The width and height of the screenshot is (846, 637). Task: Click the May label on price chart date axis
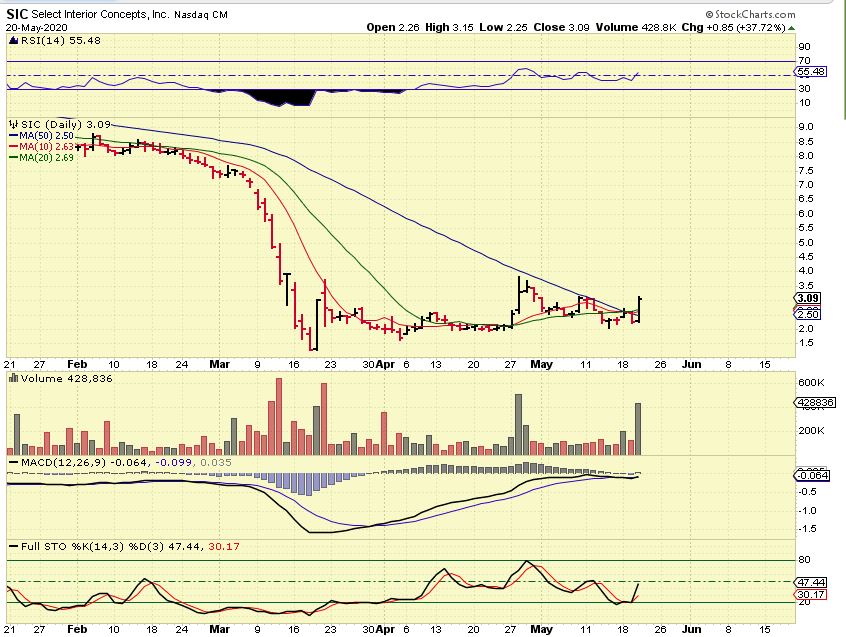click(x=542, y=365)
